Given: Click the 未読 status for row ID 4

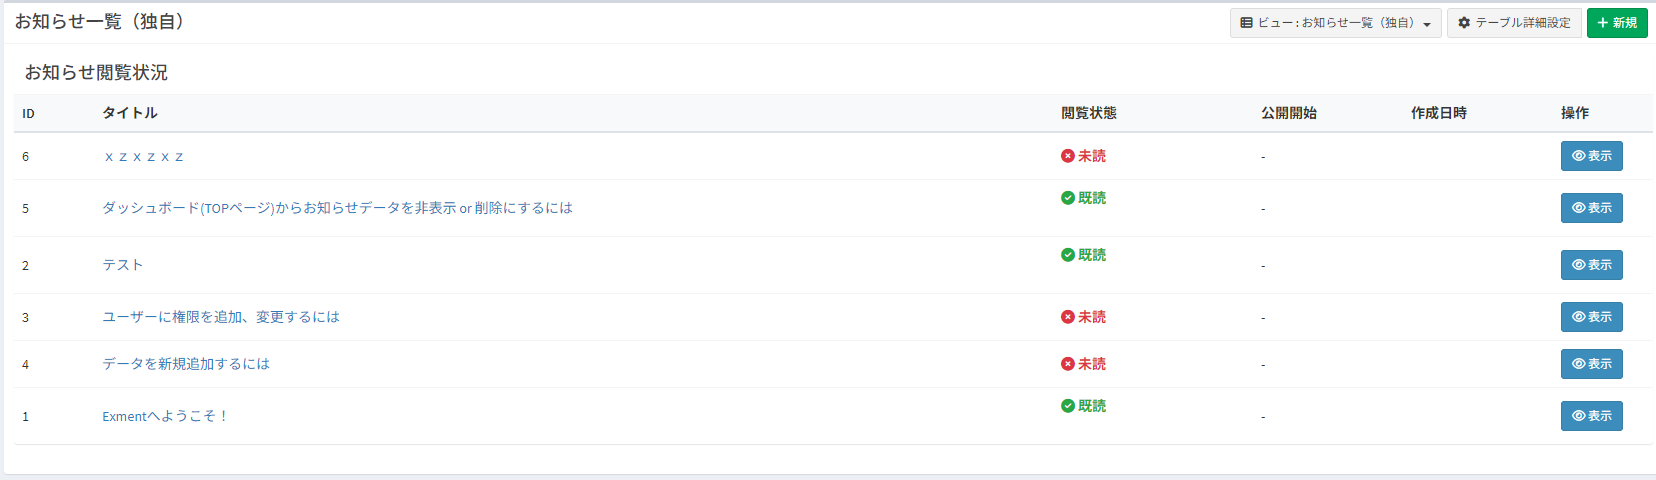Looking at the screenshot, I should (1084, 364).
